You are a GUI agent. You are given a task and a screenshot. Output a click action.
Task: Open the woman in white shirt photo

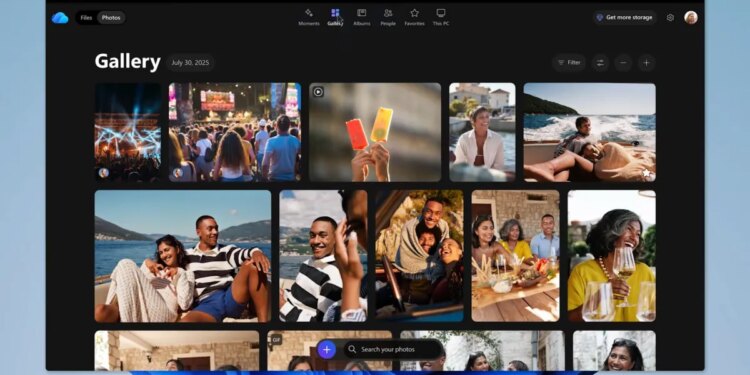click(x=482, y=132)
